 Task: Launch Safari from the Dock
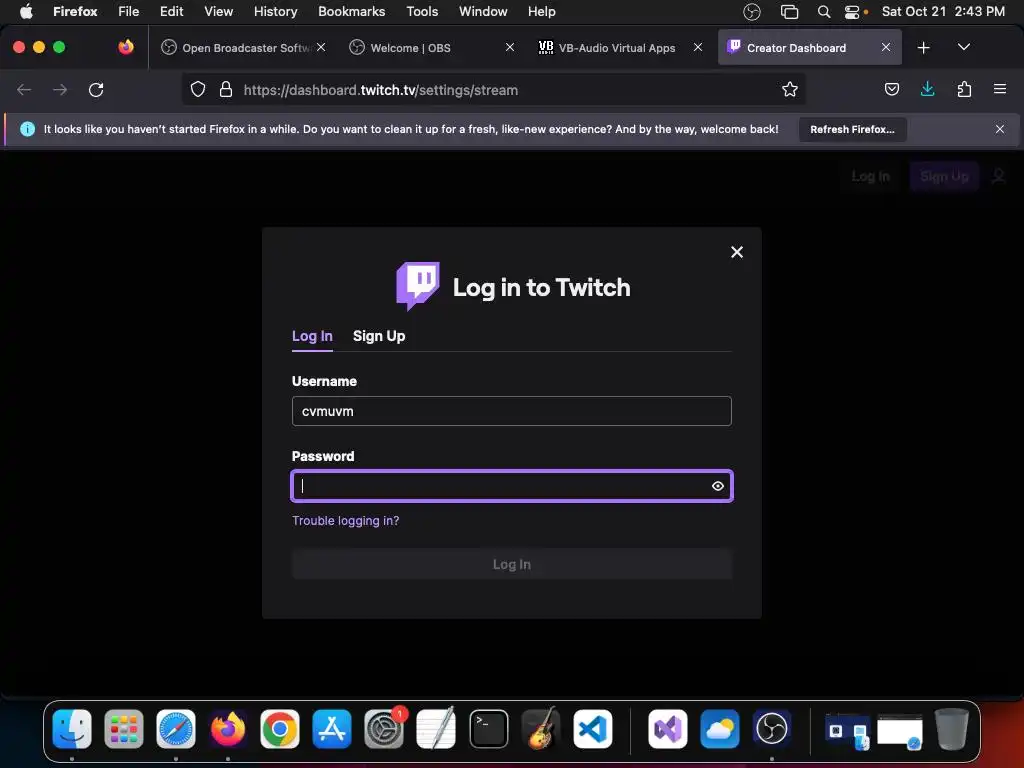pyautogui.click(x=176, y=728)
